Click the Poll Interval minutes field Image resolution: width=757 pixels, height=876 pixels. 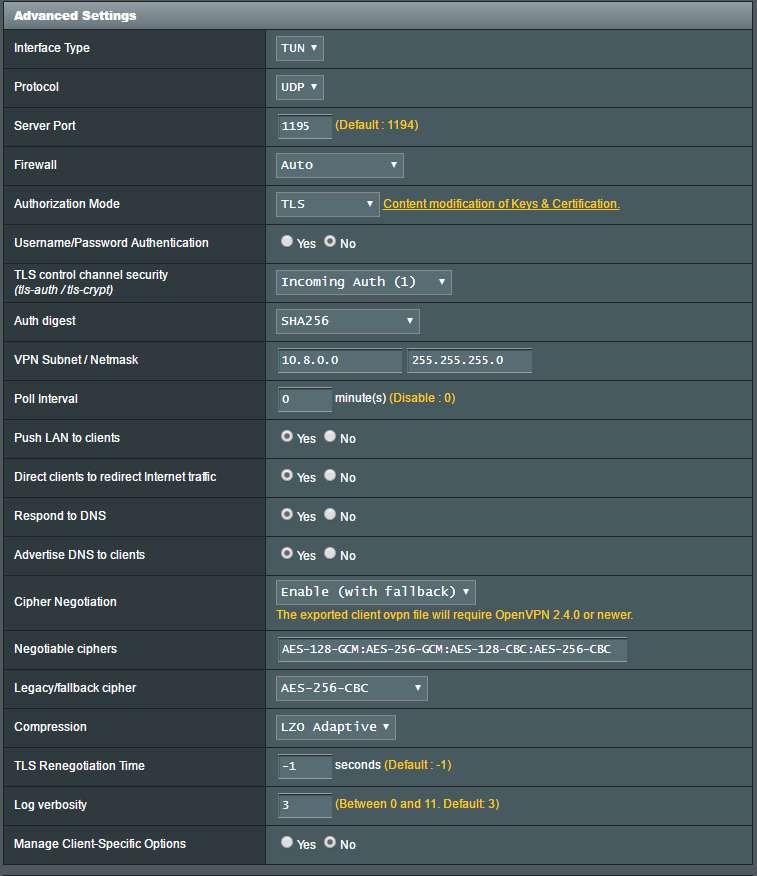pyautogui.click(x=305, y=399)
